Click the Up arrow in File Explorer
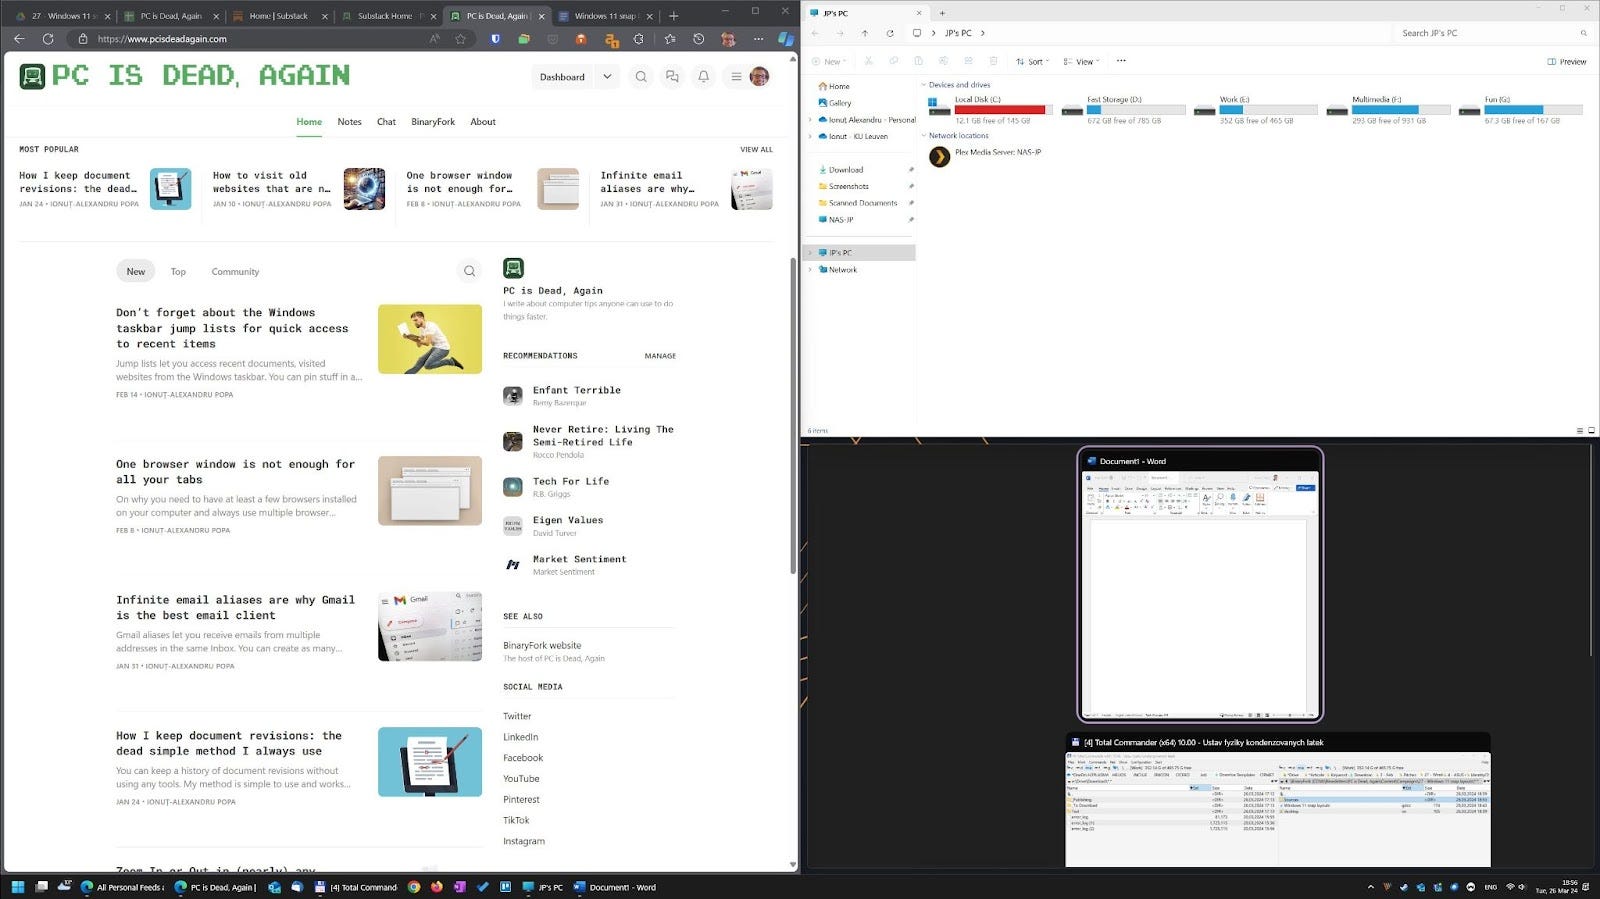Screen dimensions: 1600x899 tap(865, 33)
